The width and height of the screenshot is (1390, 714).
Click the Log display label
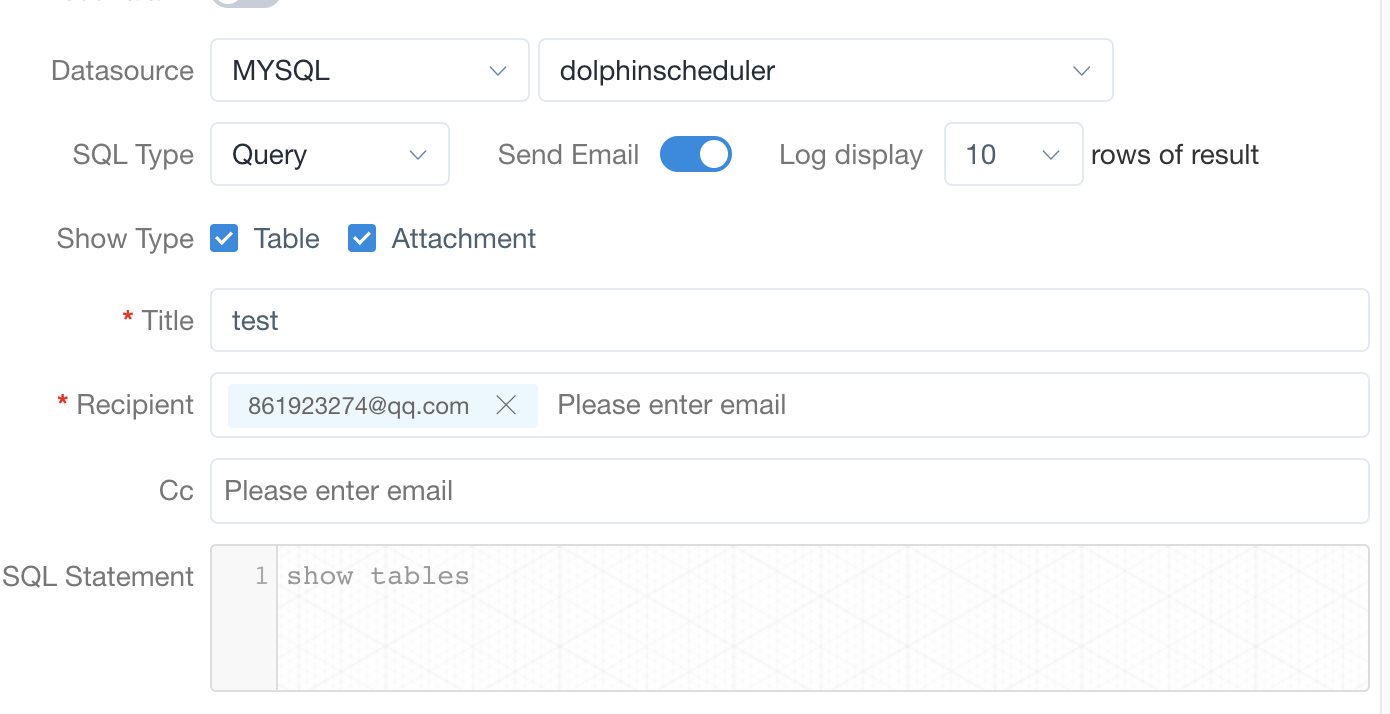pos(851,154)
